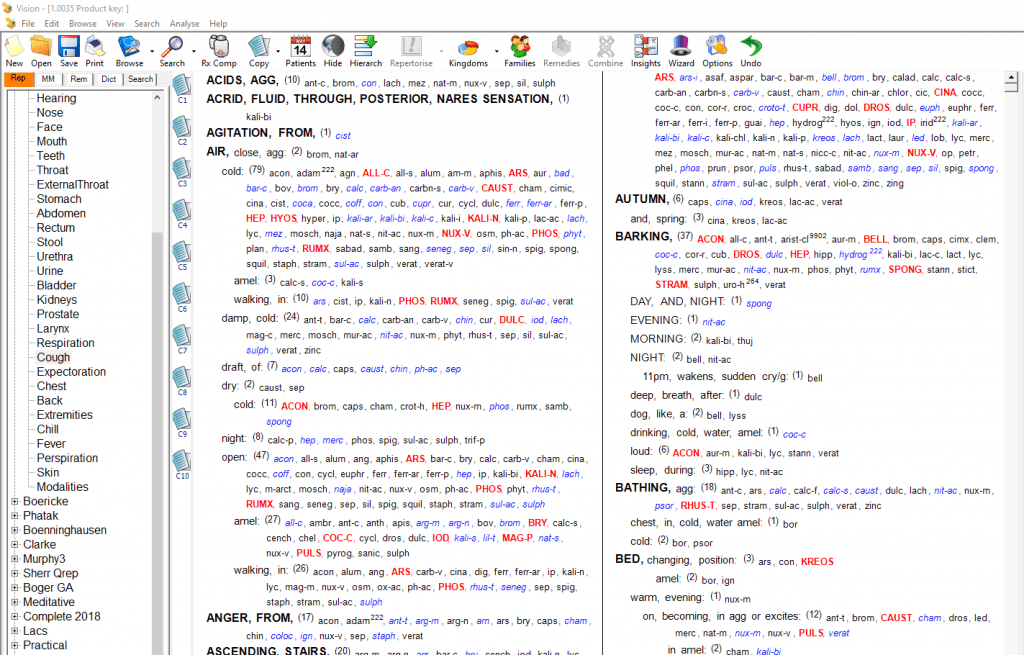Click the chapter tree vertical scrollbar

[157, 300]
